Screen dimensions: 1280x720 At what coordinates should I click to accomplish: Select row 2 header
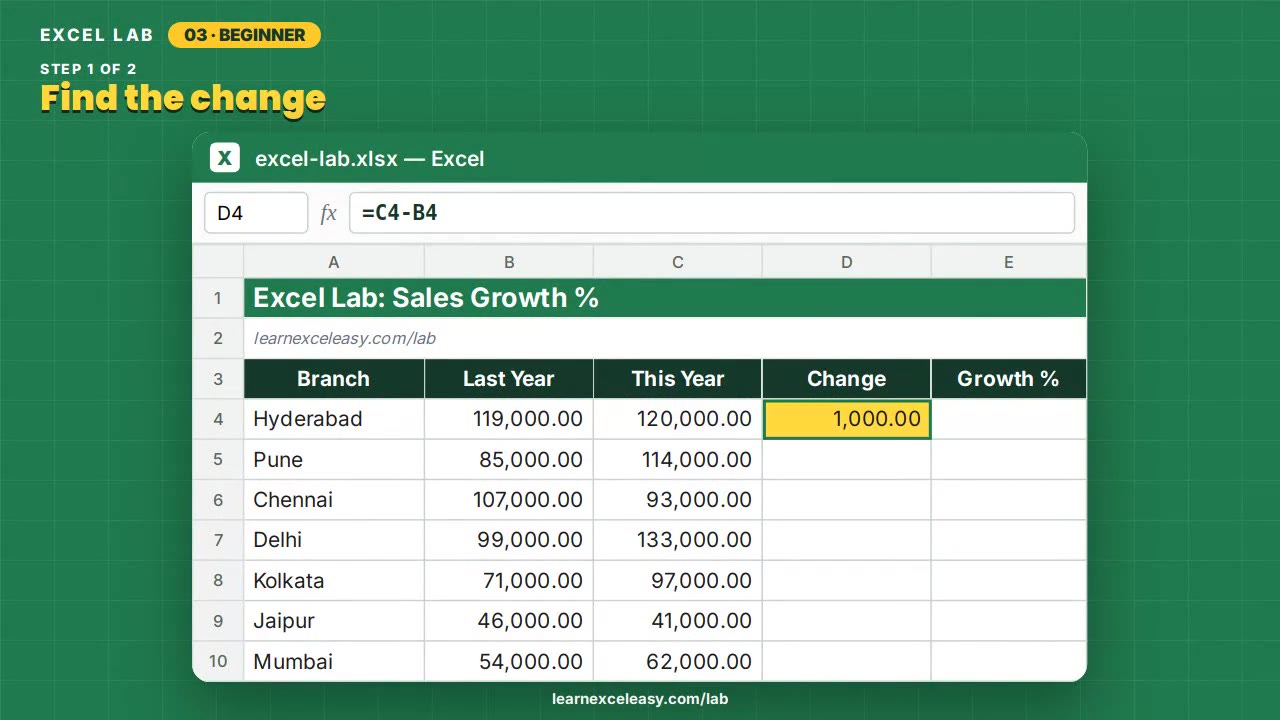218,338
